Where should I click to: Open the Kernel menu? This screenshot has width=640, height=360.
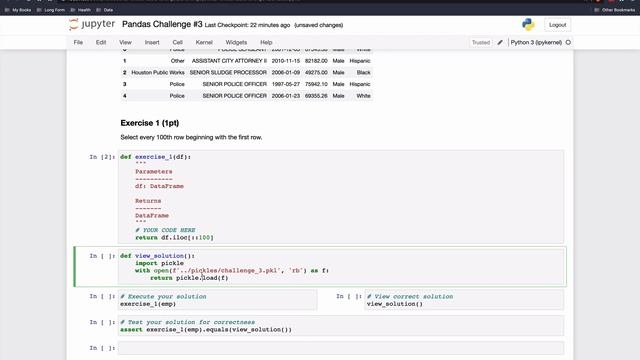tap(204, 42)
